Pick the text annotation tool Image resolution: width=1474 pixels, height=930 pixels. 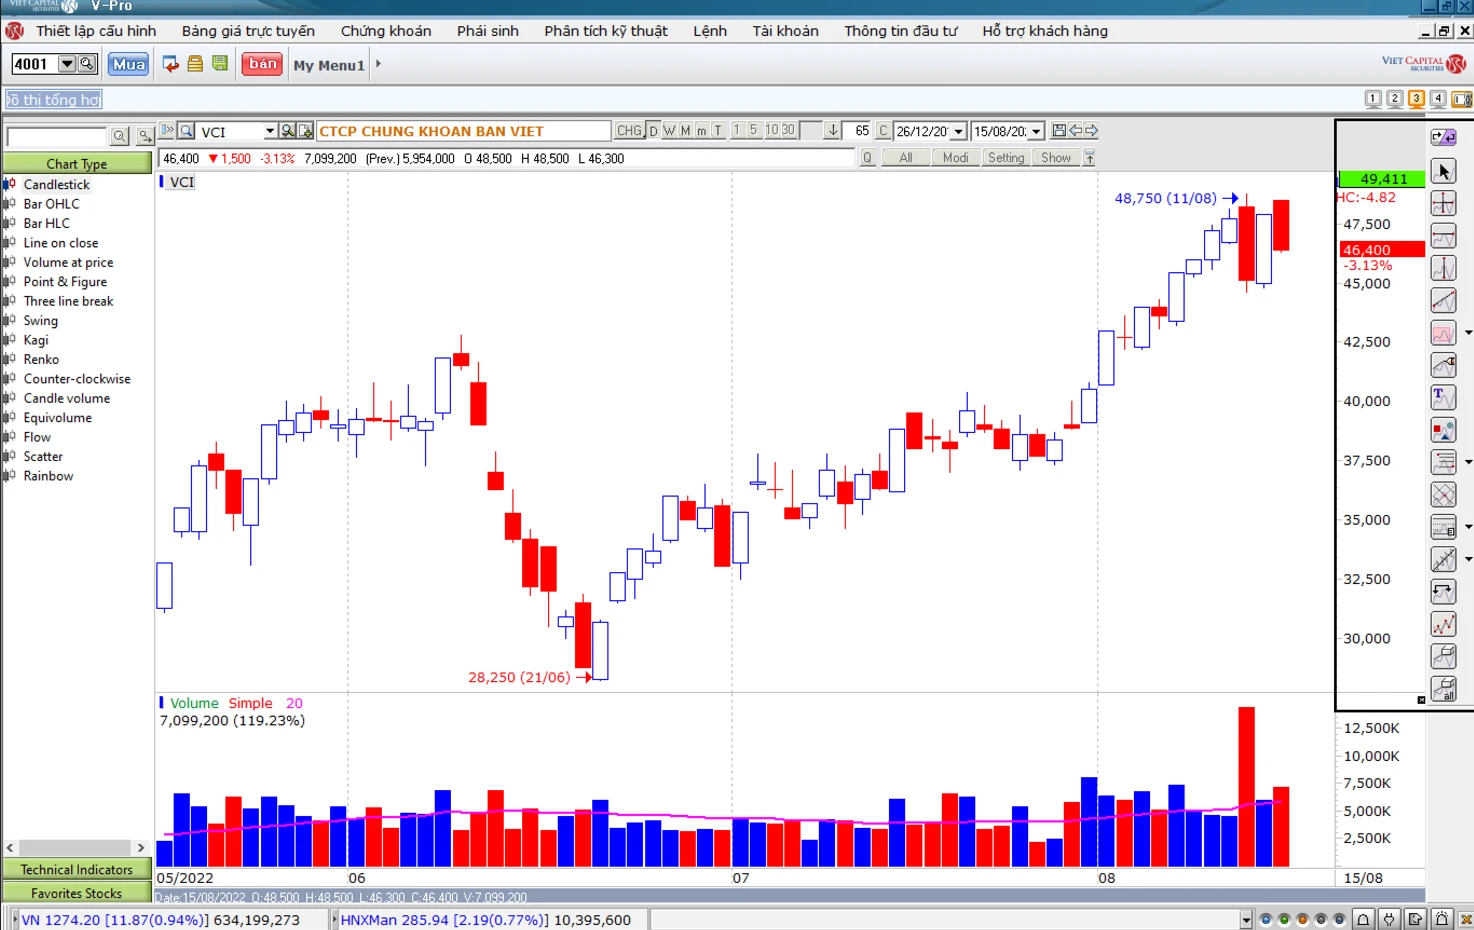tap(1443, 398)
